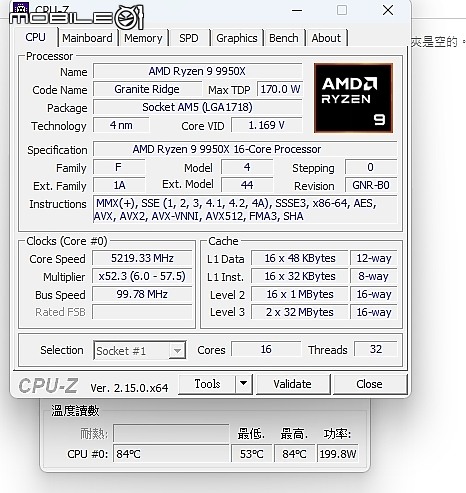Click the Core VID 1.169 V value

(x=267, y=125)
